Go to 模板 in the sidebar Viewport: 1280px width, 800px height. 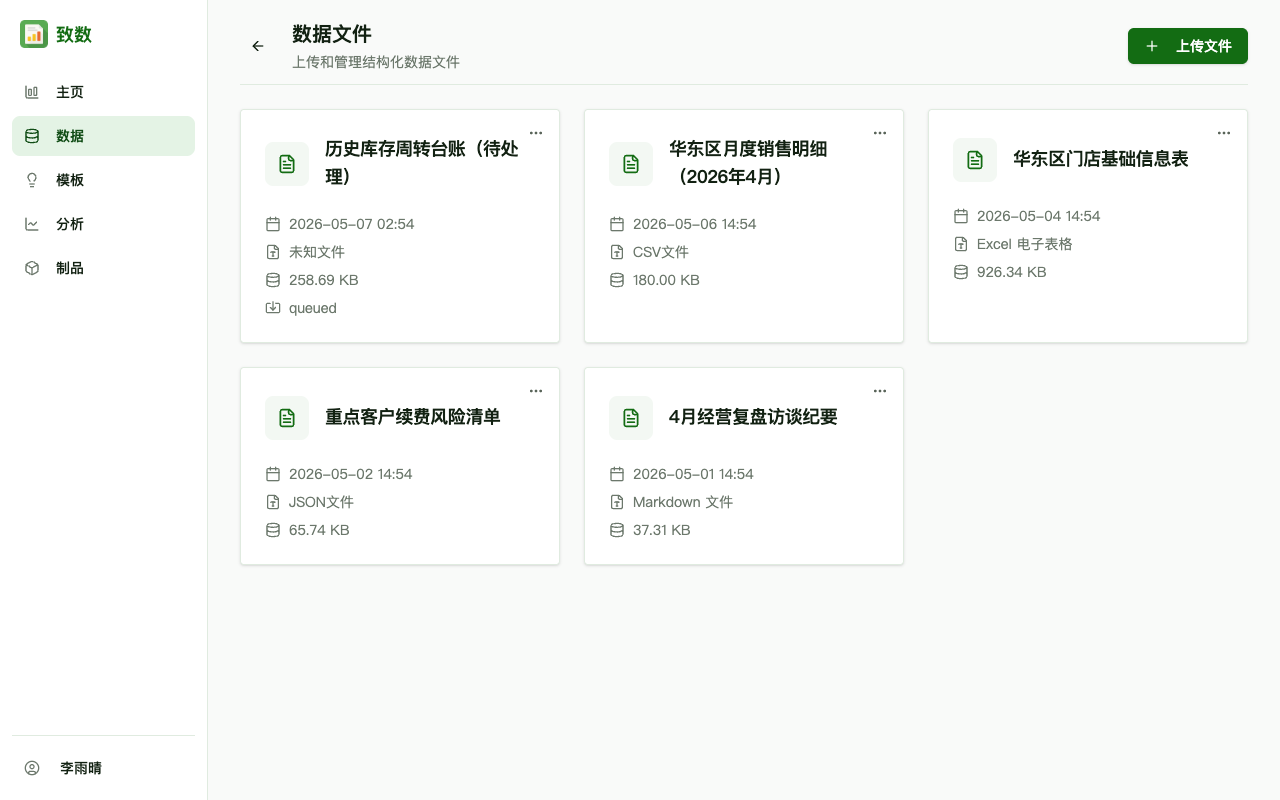[x=103, y=180]
